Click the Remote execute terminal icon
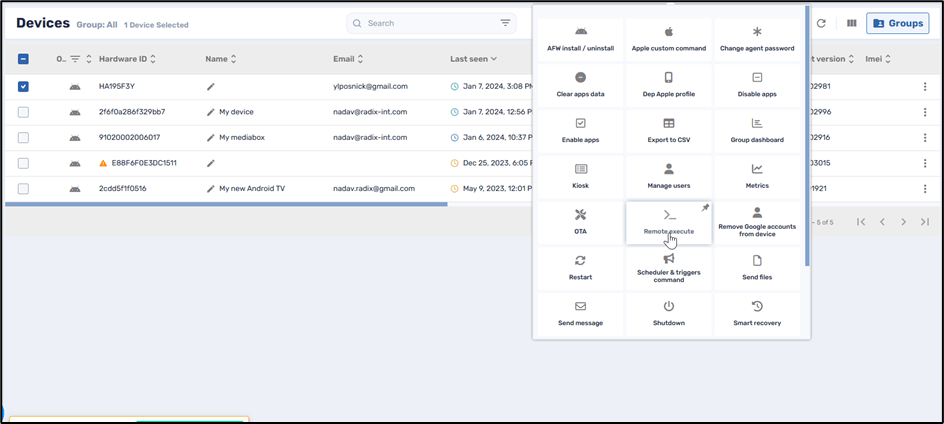 [669, 215]
